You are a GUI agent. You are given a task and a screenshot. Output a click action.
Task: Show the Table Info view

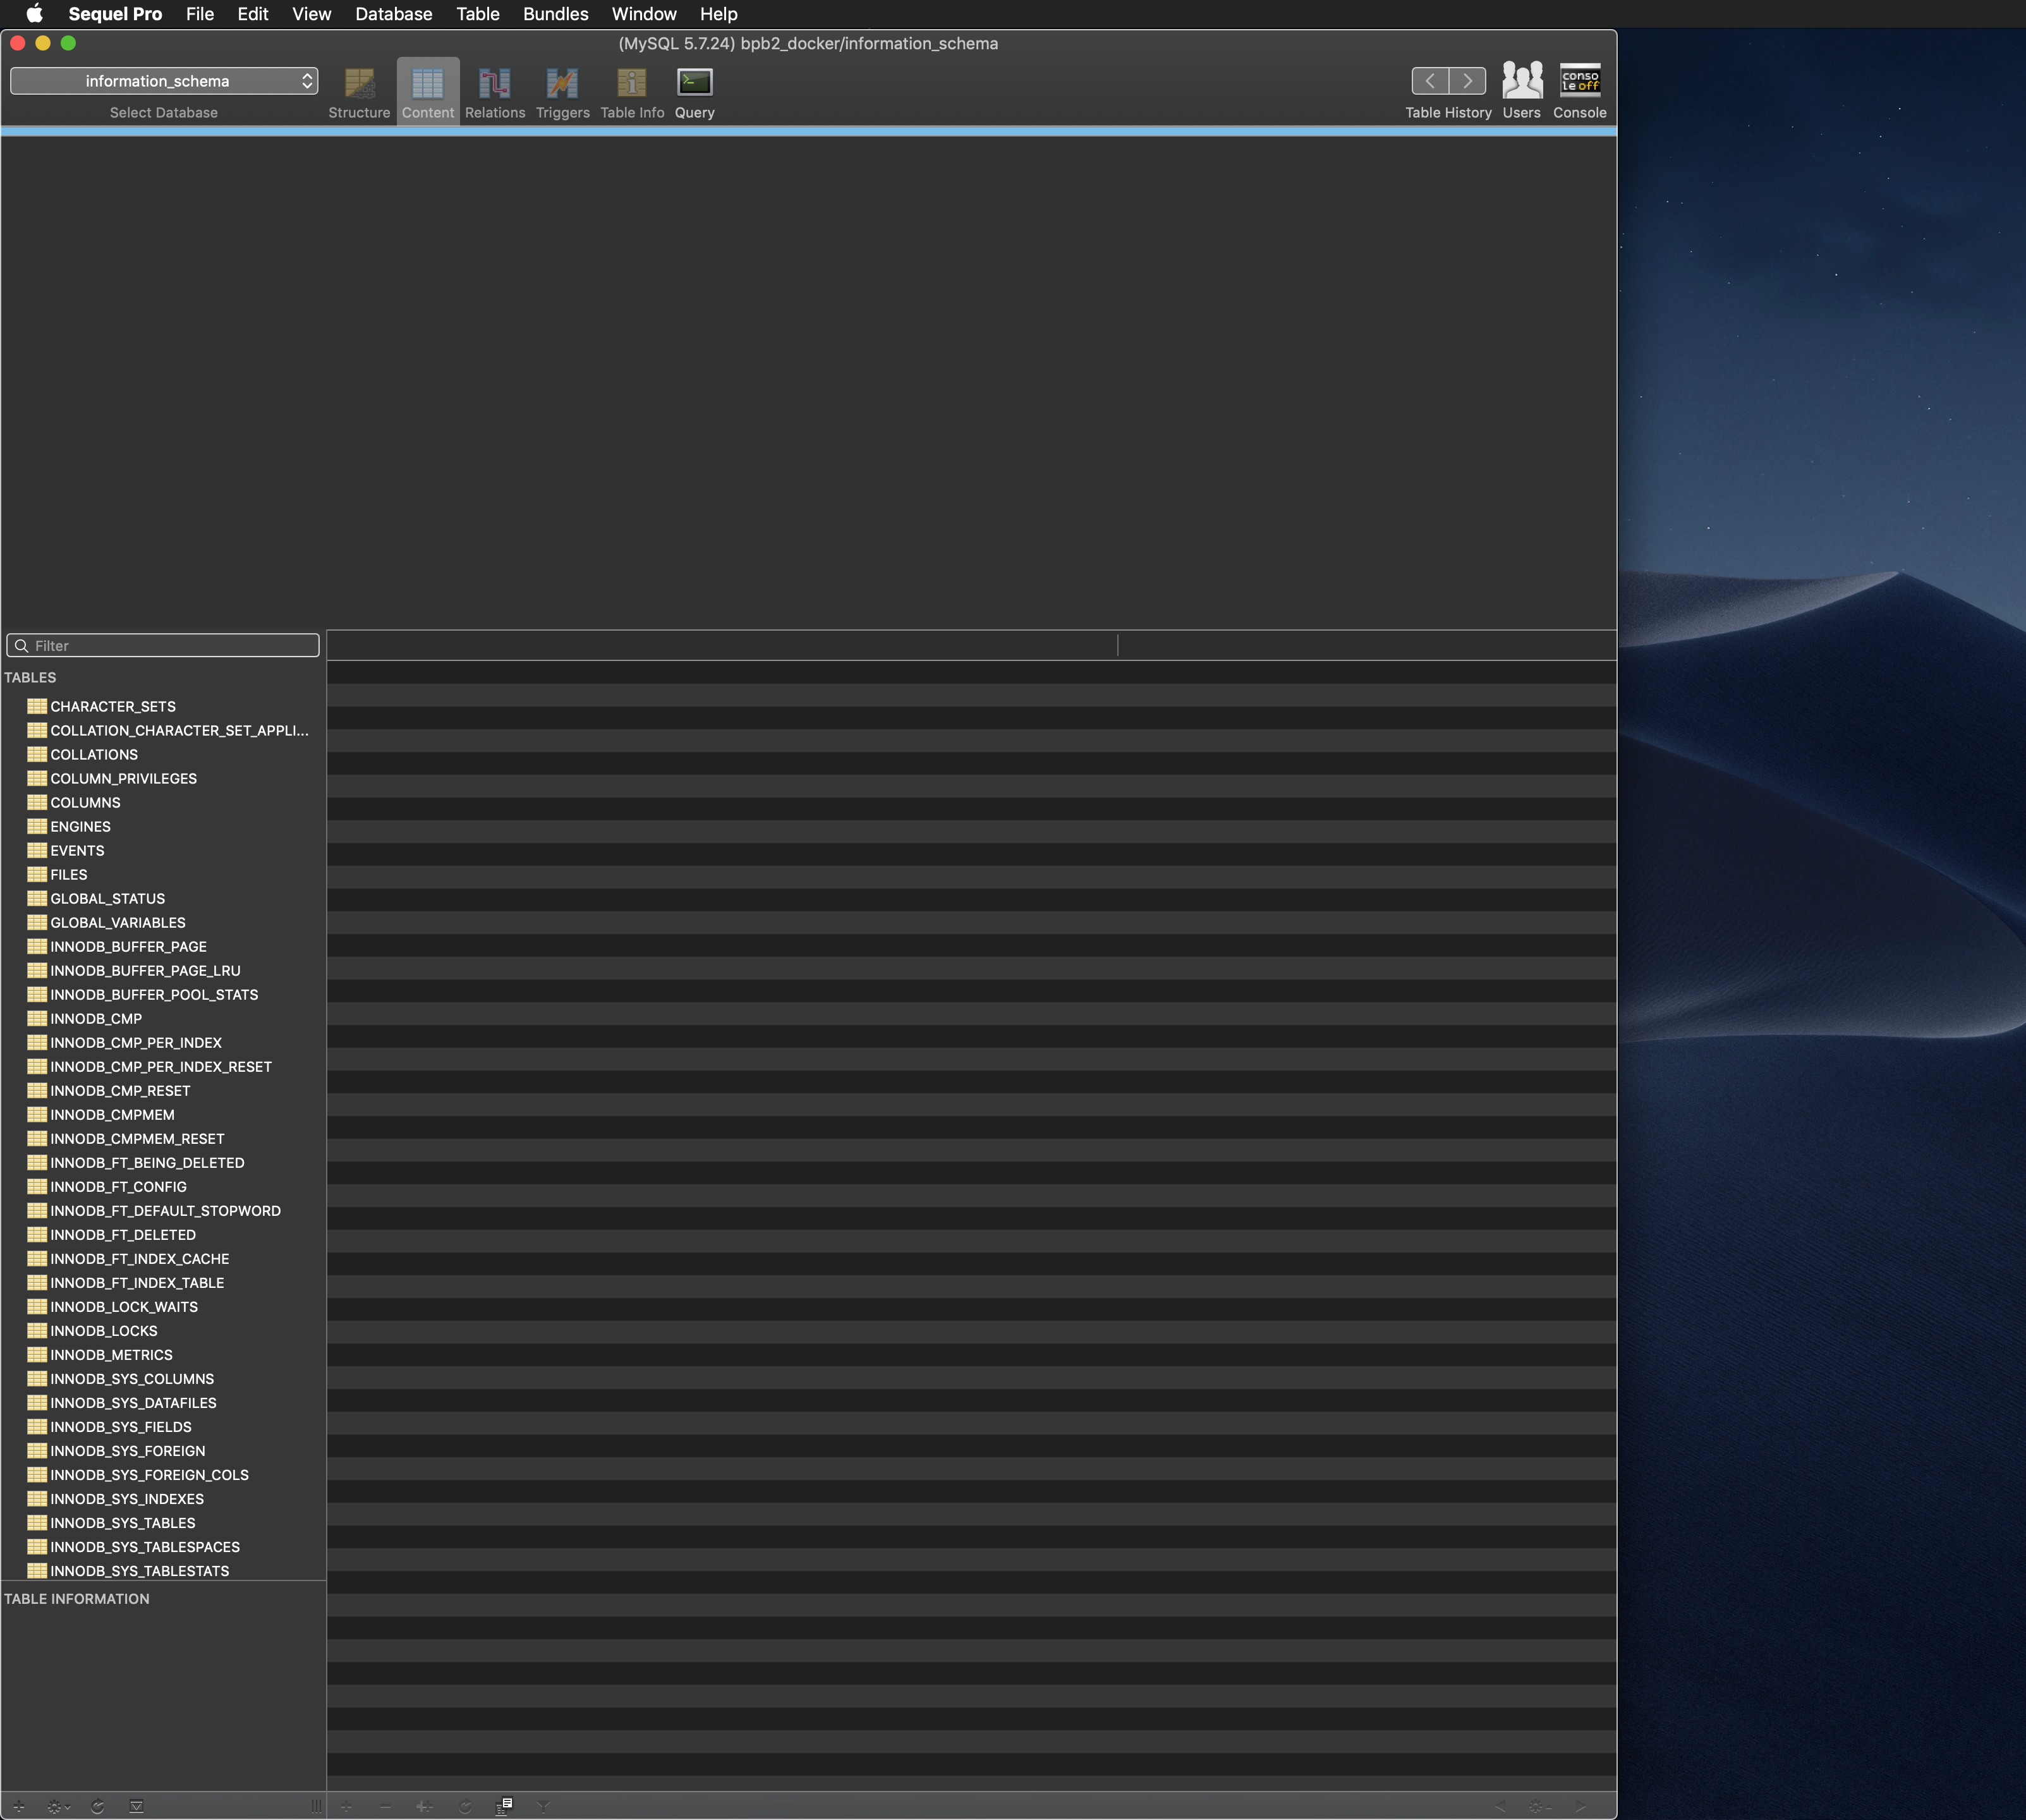(632, 93)
